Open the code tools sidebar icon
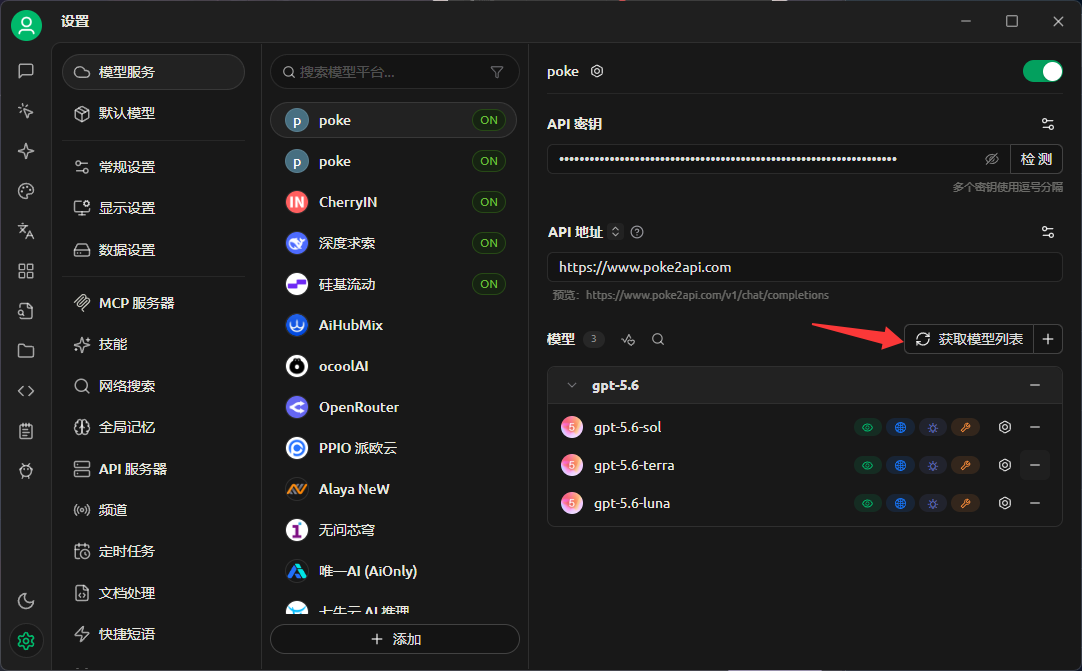Screen dimensions: 1082x671 point(26,391)
